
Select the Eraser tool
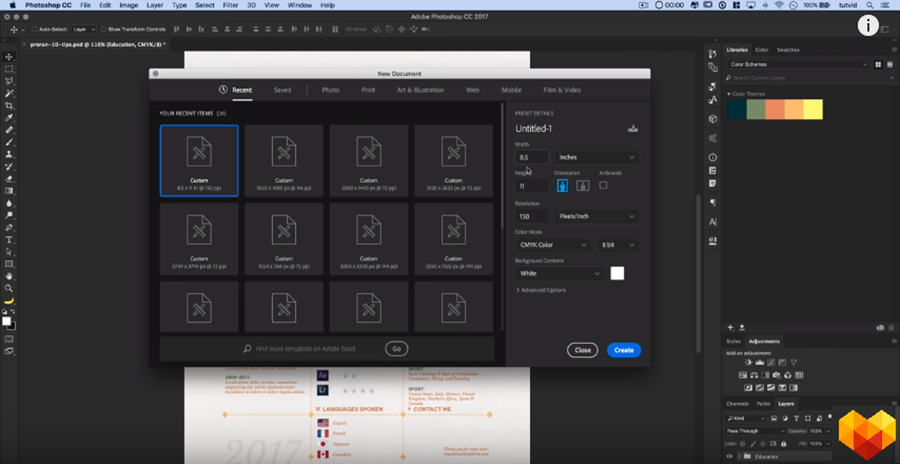(x=9, y=178)
